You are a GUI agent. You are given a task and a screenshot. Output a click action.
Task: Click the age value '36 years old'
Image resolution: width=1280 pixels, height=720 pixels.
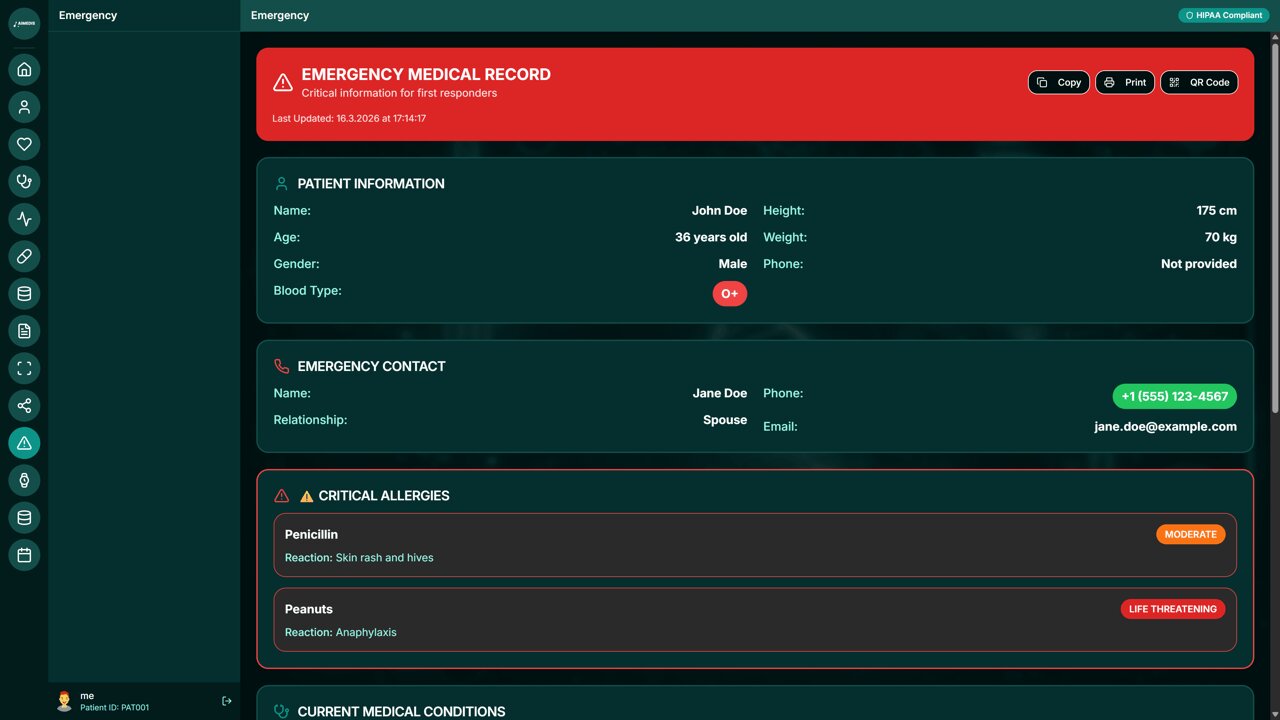tap(711, 238)
